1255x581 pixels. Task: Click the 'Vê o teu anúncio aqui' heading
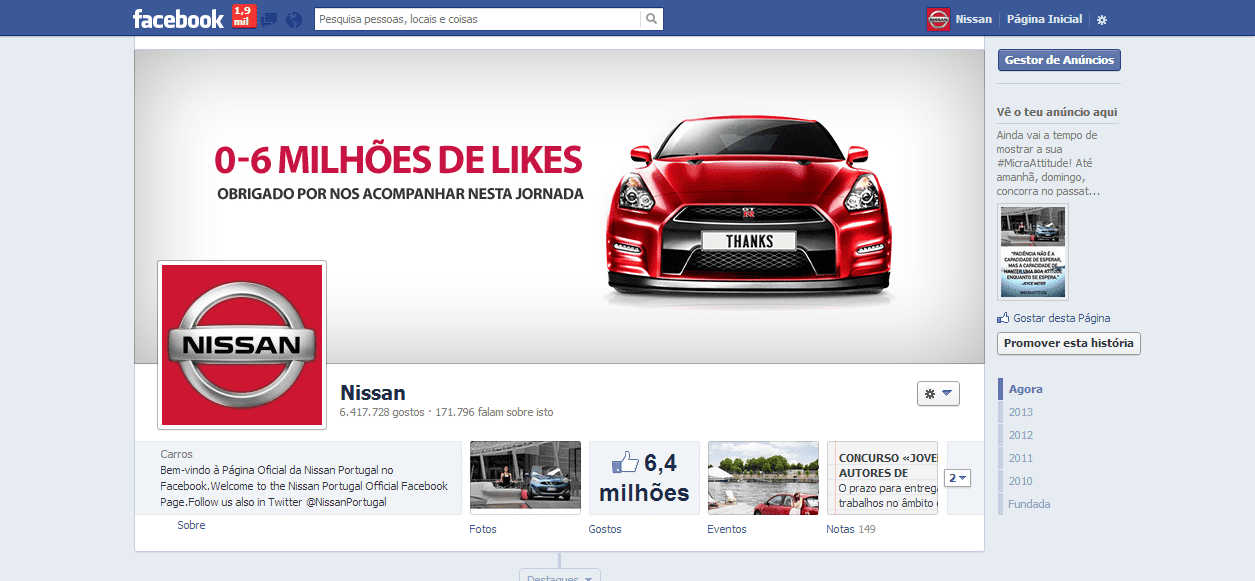pyautogui.click(x=1057, y=112)
